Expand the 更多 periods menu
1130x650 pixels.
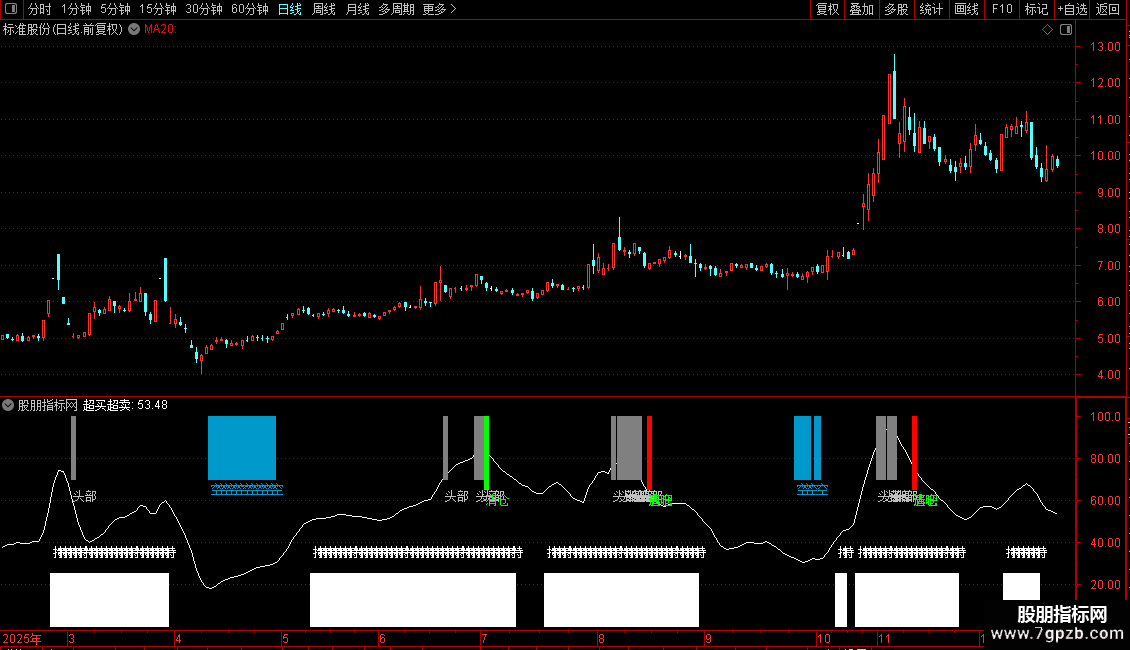coord(439,9)
